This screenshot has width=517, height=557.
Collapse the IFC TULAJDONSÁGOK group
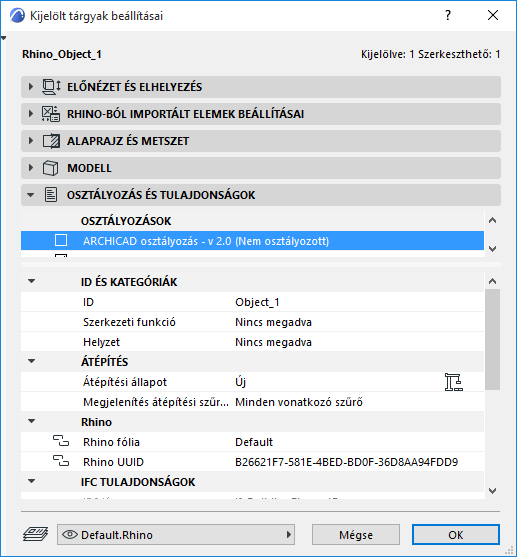32,481
